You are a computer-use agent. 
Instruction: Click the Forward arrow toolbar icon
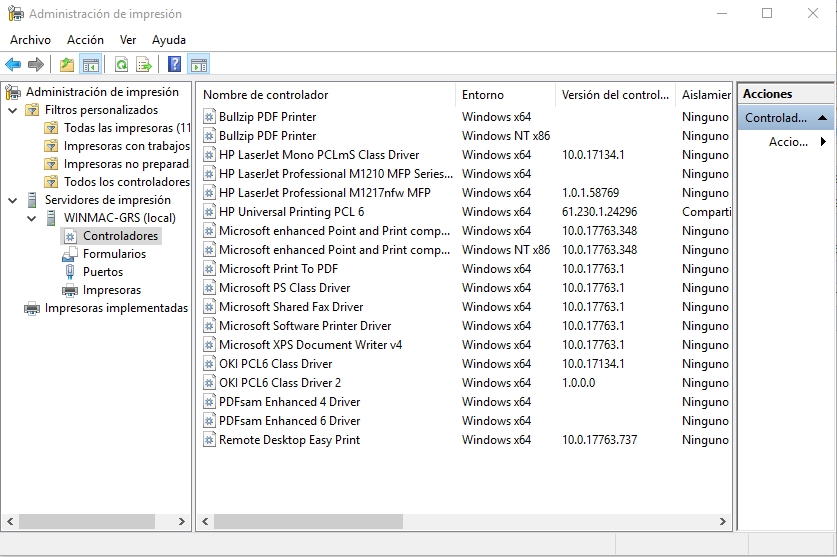coord(36,65)
